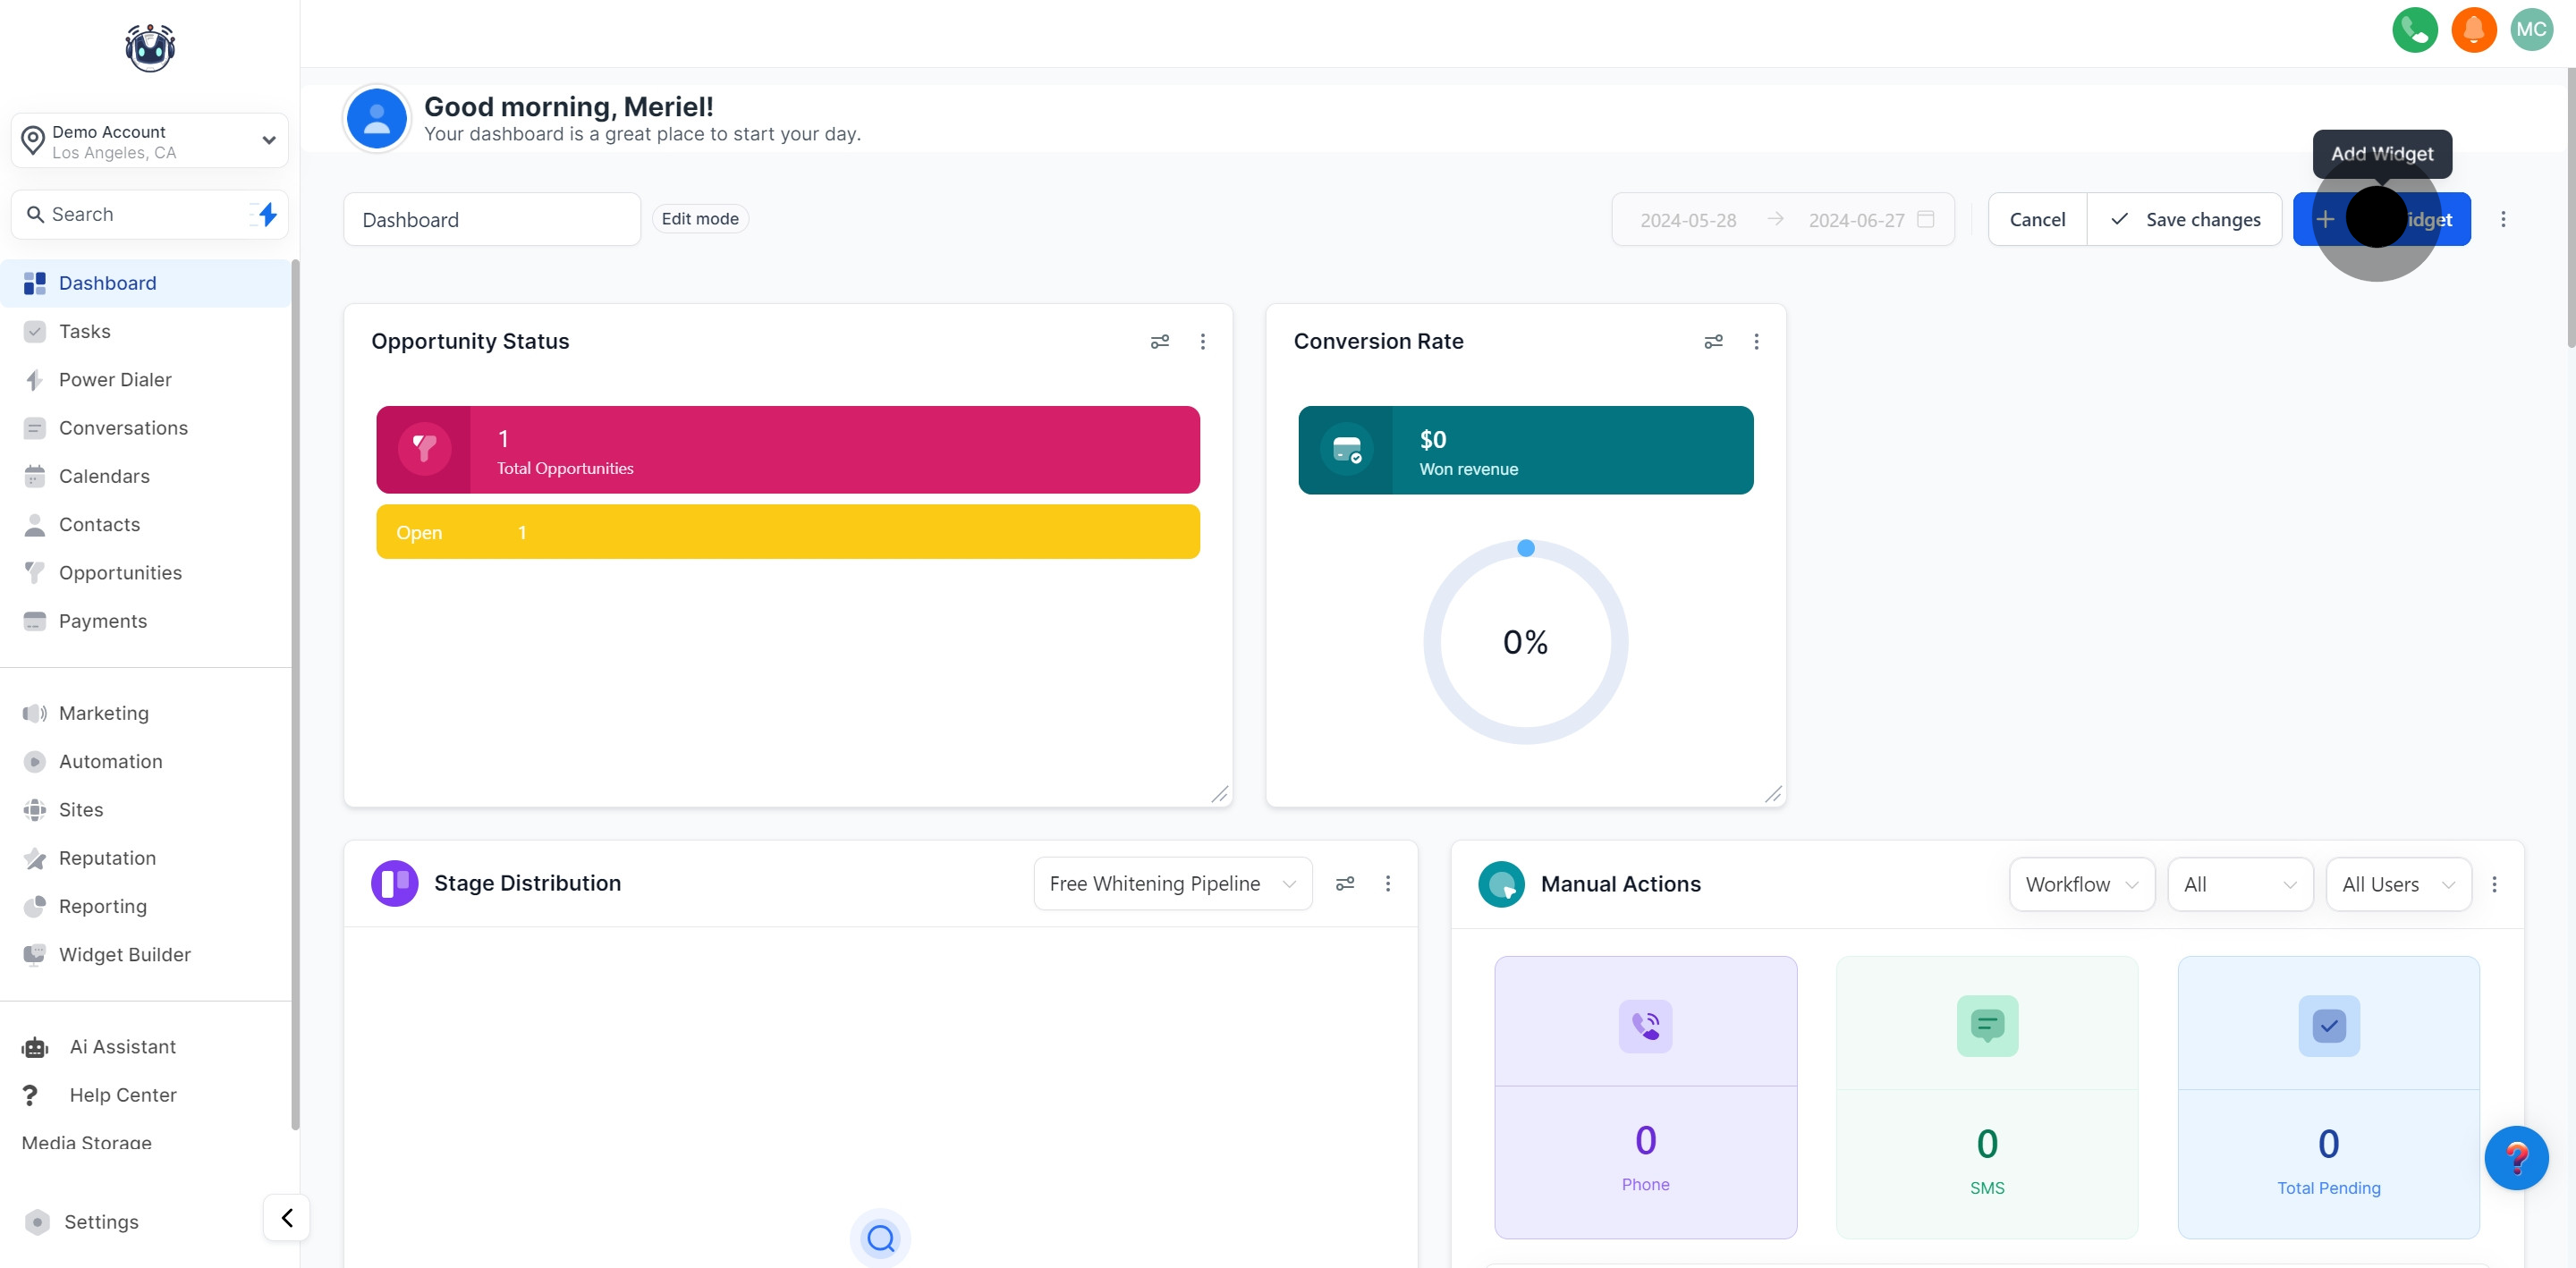Click the Dashboard name input field
Viewport: 2576px width, 1268px height.
coord(491,219)
